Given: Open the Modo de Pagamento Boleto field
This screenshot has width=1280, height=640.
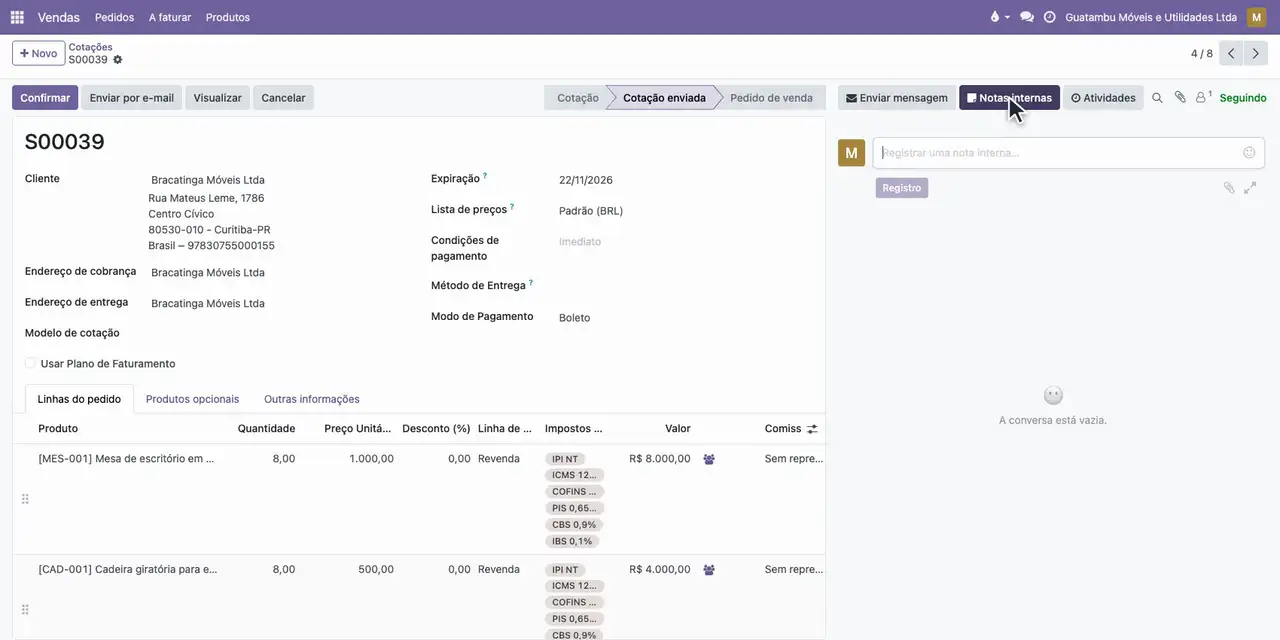Looking at the screenshot, I should click(685, 318).
